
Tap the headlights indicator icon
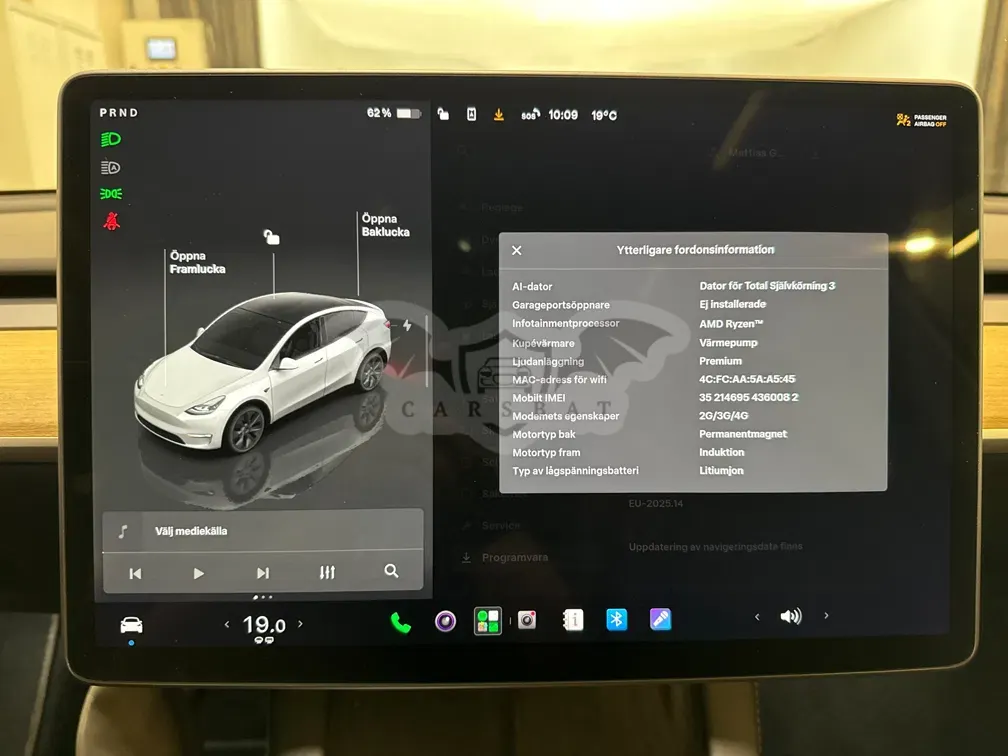(111, 140)
